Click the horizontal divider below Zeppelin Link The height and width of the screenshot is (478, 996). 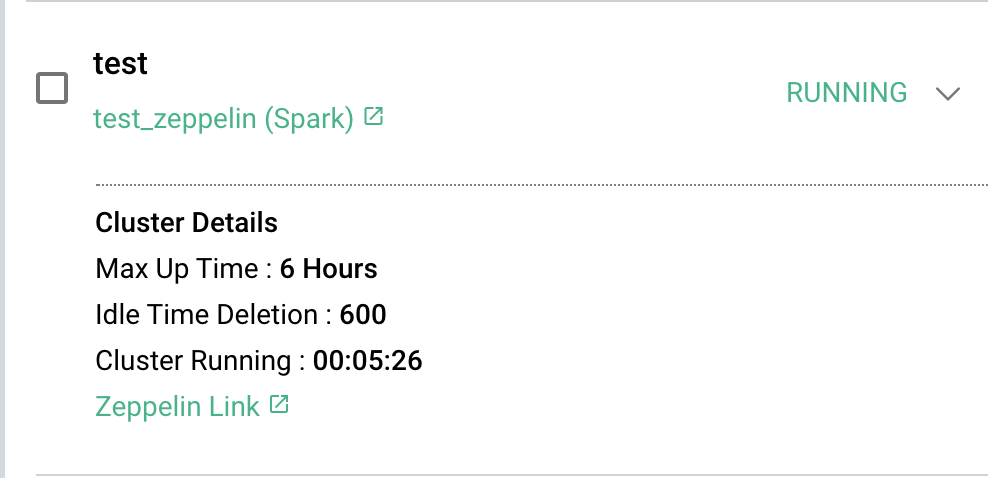pos(510,474)
